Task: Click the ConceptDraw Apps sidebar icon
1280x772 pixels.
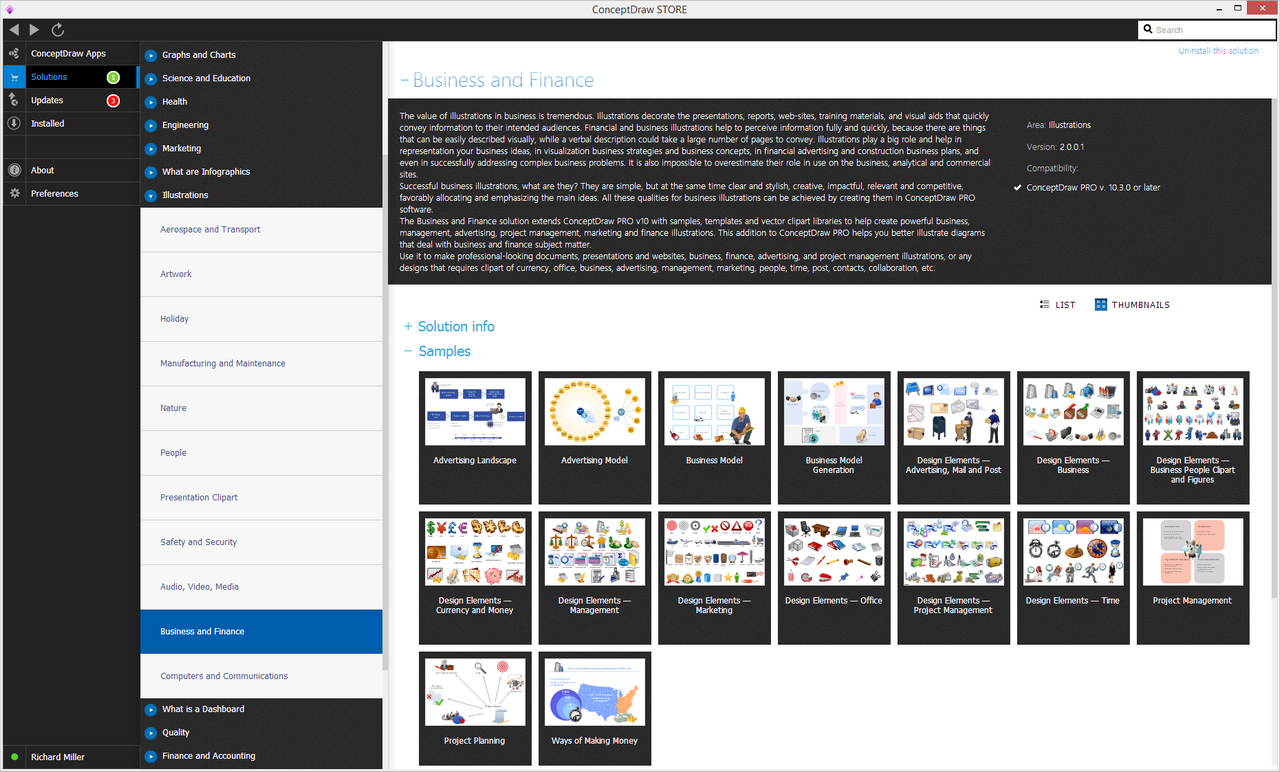Action: (14, 53)
